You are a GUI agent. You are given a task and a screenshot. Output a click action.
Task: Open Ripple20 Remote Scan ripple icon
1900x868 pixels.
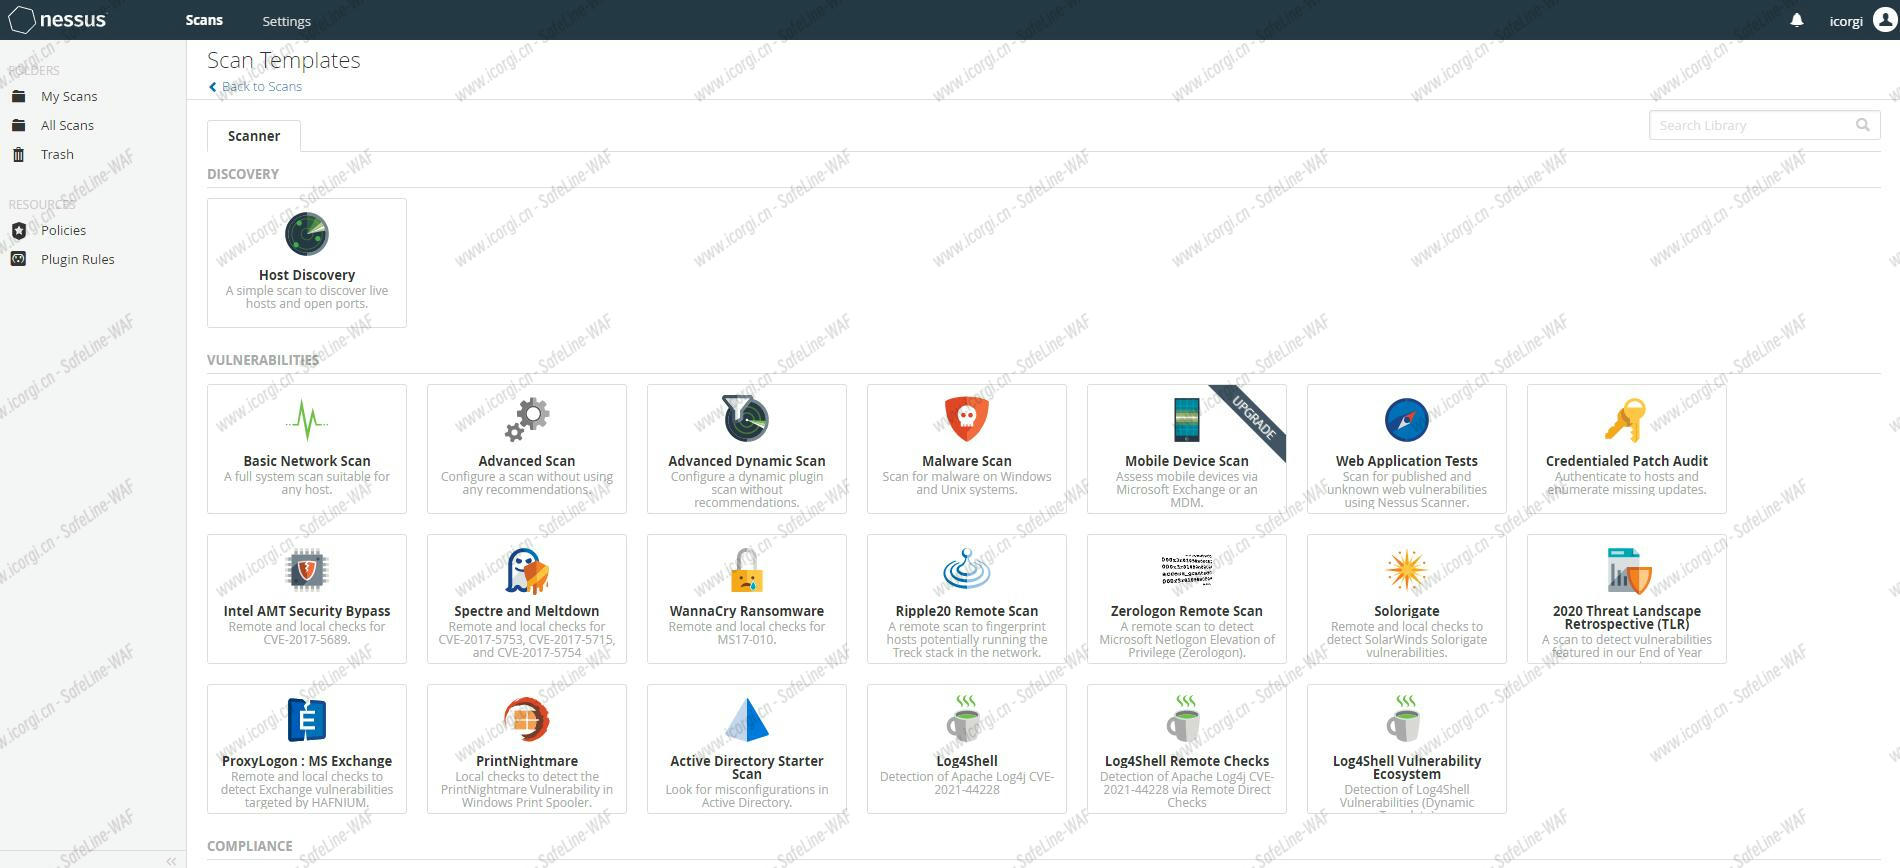[x=966, y=569]
